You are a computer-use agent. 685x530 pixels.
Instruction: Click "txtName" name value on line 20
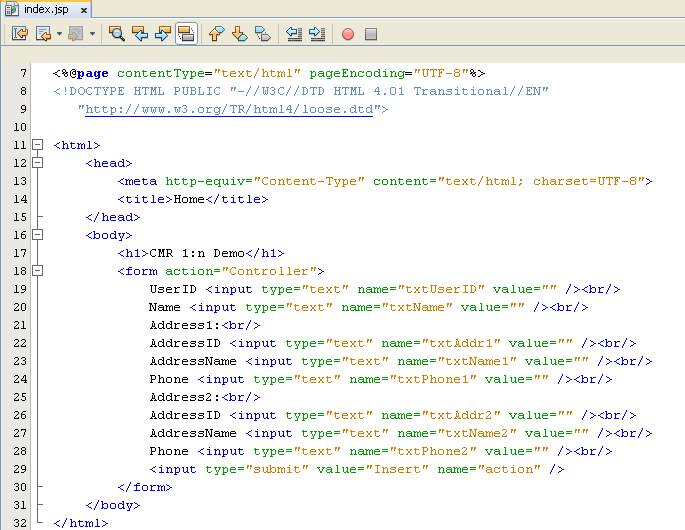(x=417, y=307)
